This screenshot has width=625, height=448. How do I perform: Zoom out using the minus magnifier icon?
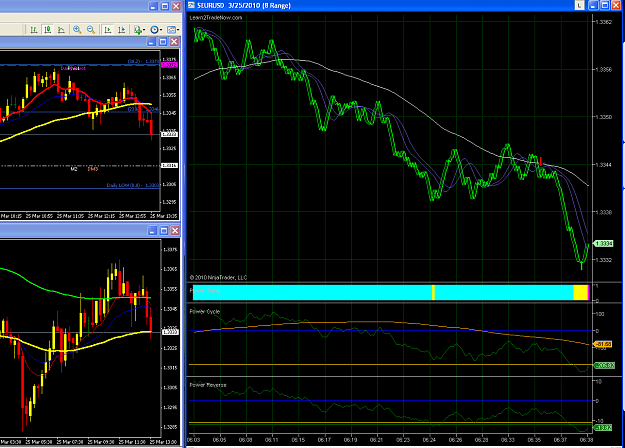pyautogui.click(x=91, y=30)
